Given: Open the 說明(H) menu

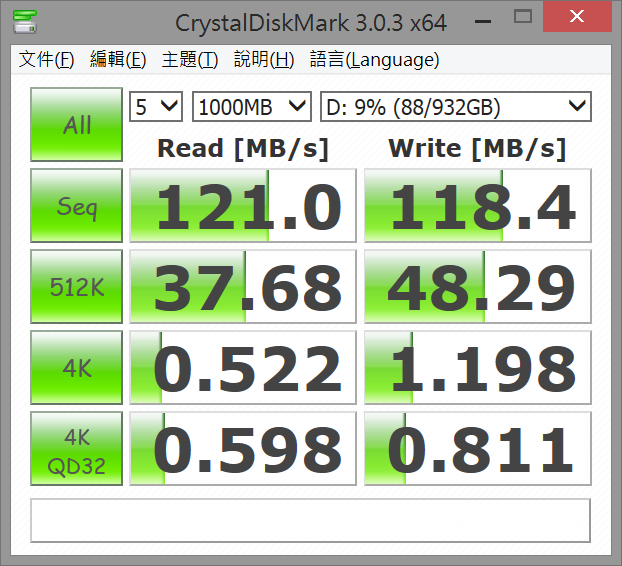Looking at the screenshot, I should (264, 59).
